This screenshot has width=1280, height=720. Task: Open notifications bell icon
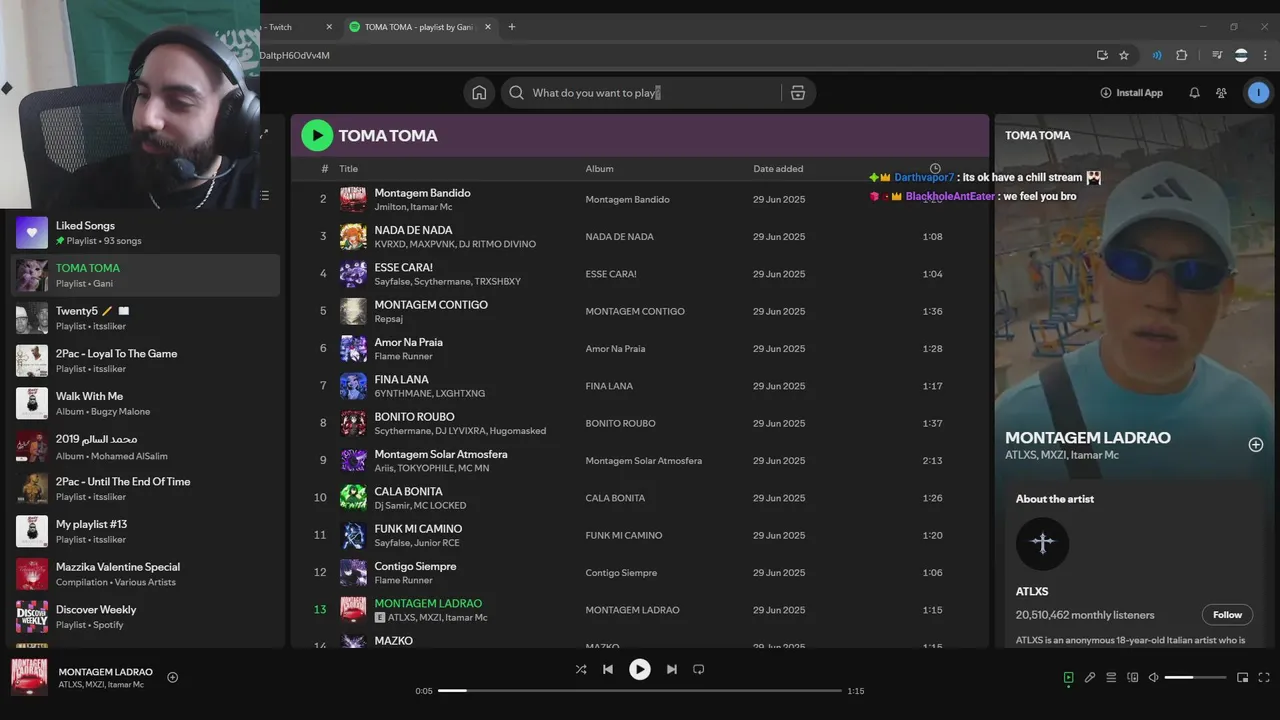1194,93
